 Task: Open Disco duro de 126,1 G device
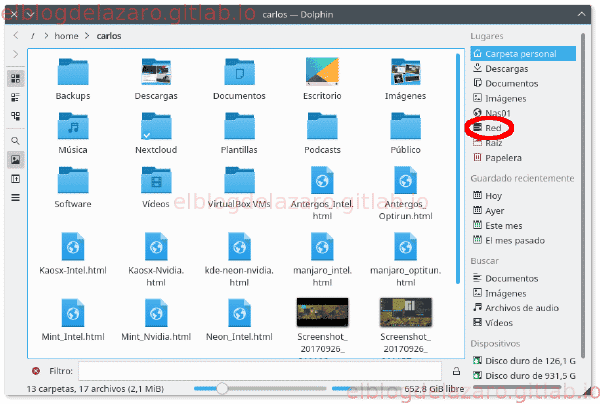point(523,360)
